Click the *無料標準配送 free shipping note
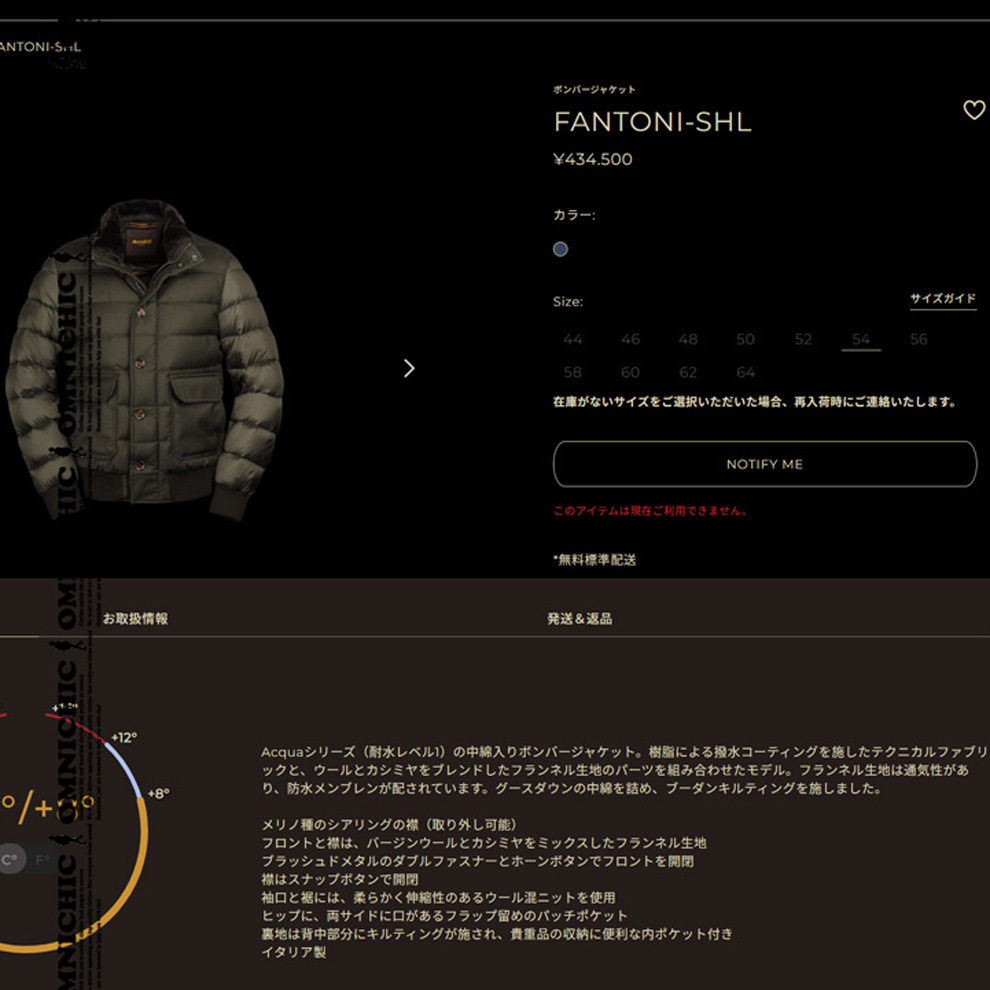The height and width of the screenshot is (990, 990). [x=594, y=560]
